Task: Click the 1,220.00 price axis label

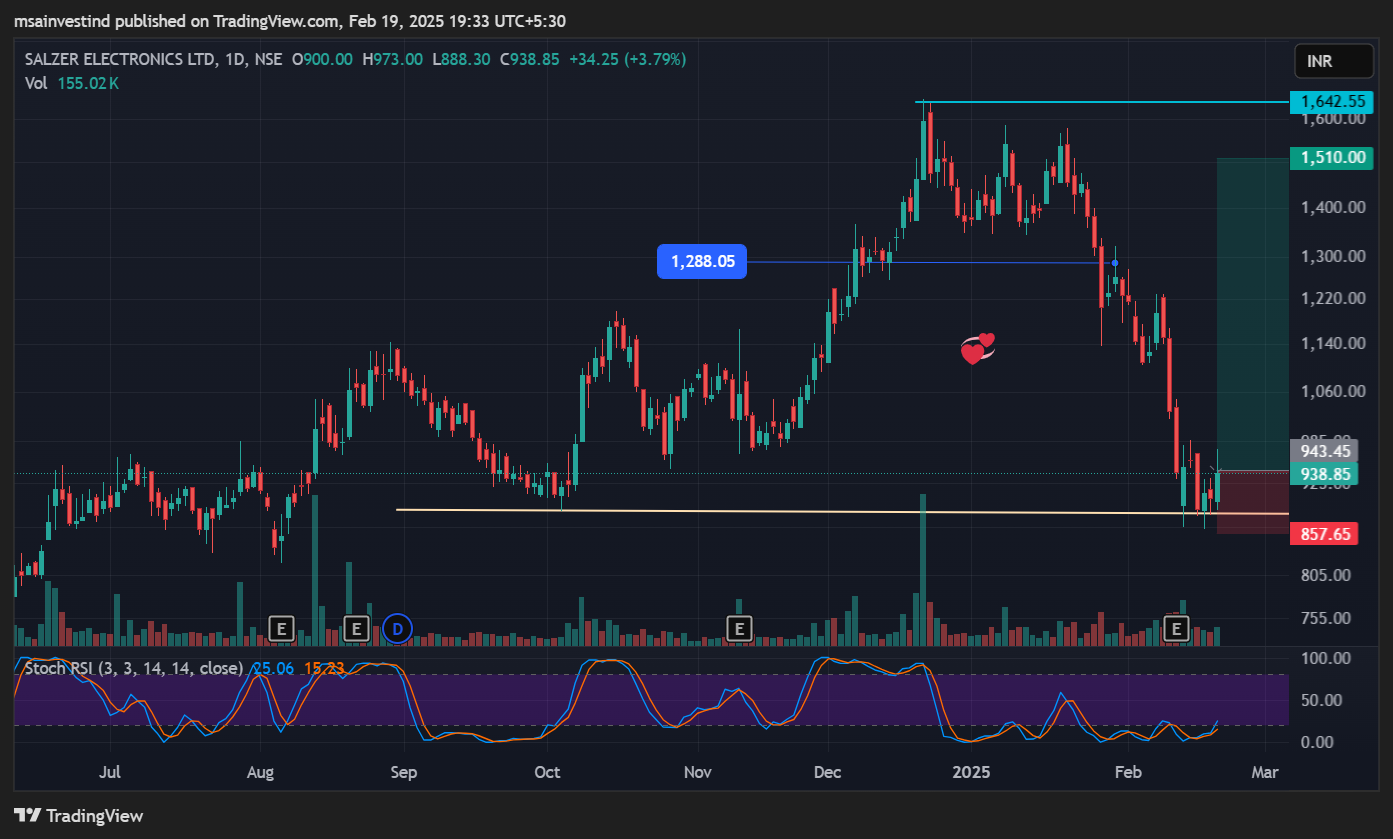Action: [1334, 298]
